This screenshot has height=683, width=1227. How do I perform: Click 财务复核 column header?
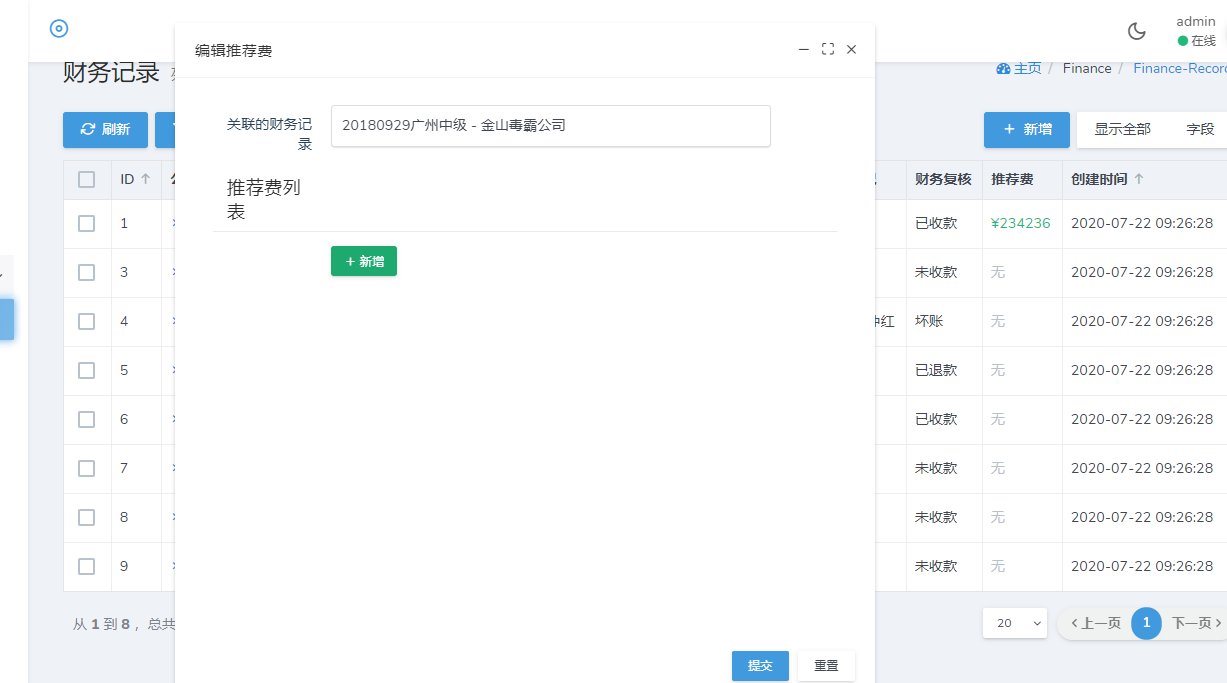[943, 180]
